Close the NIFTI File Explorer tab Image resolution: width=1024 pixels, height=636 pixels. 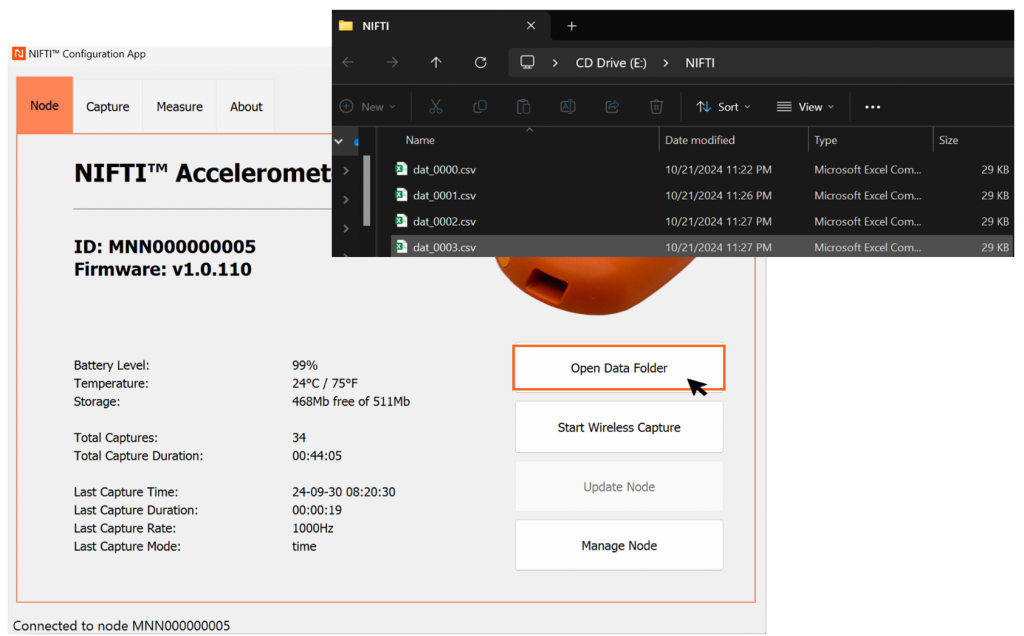pyautogui.click(x=531, y=25)
